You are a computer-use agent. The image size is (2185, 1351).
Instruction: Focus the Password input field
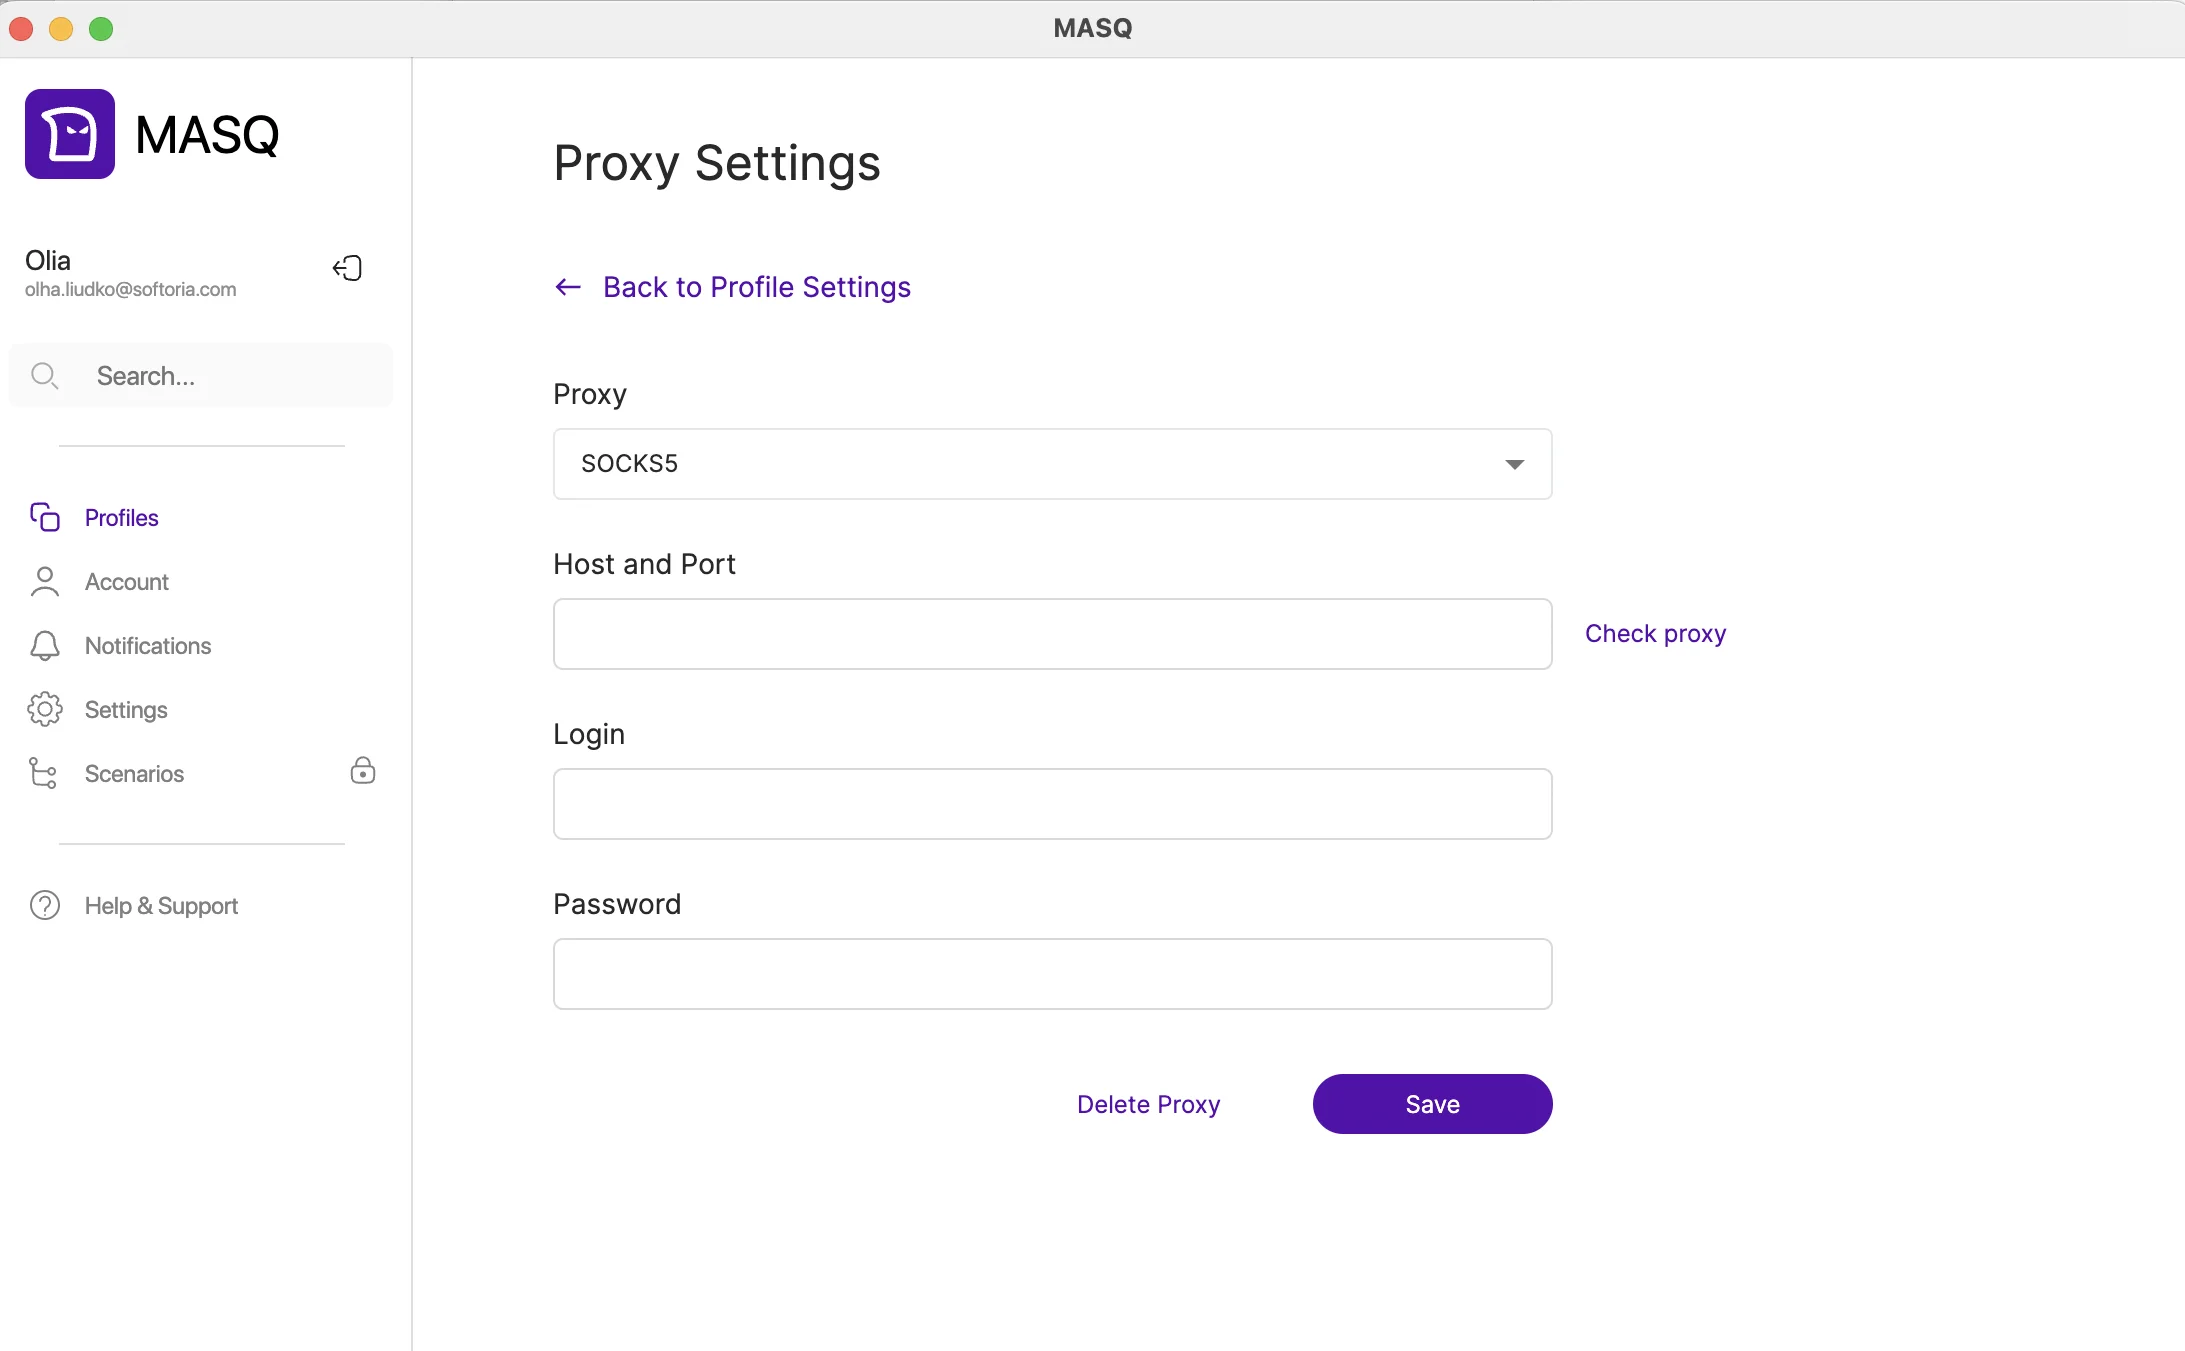click(1052, 974)
